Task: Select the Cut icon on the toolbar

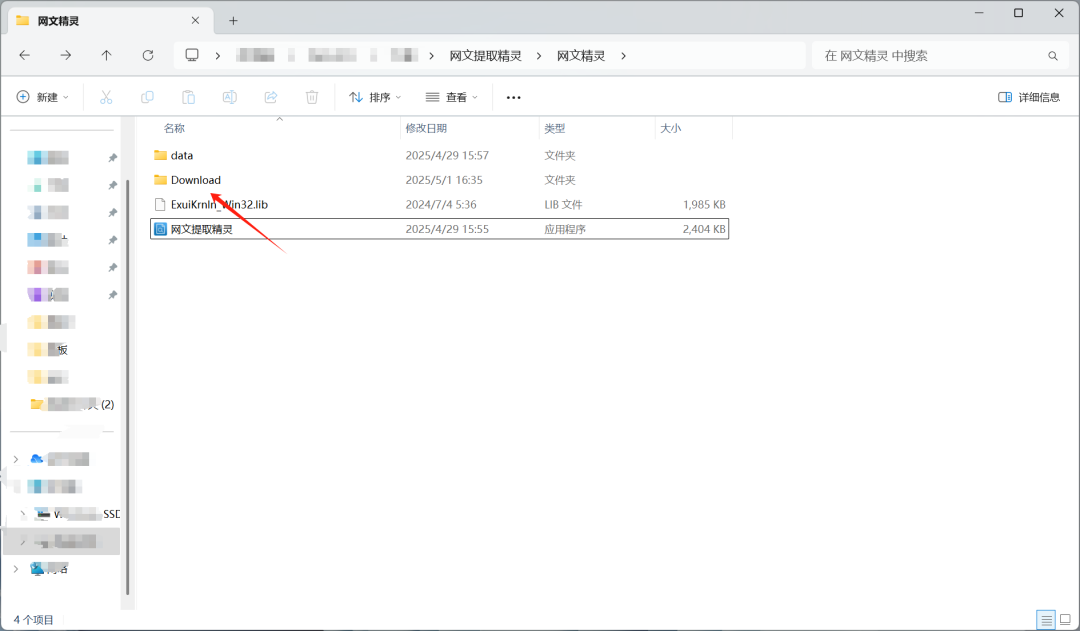Action: [104, 96]
